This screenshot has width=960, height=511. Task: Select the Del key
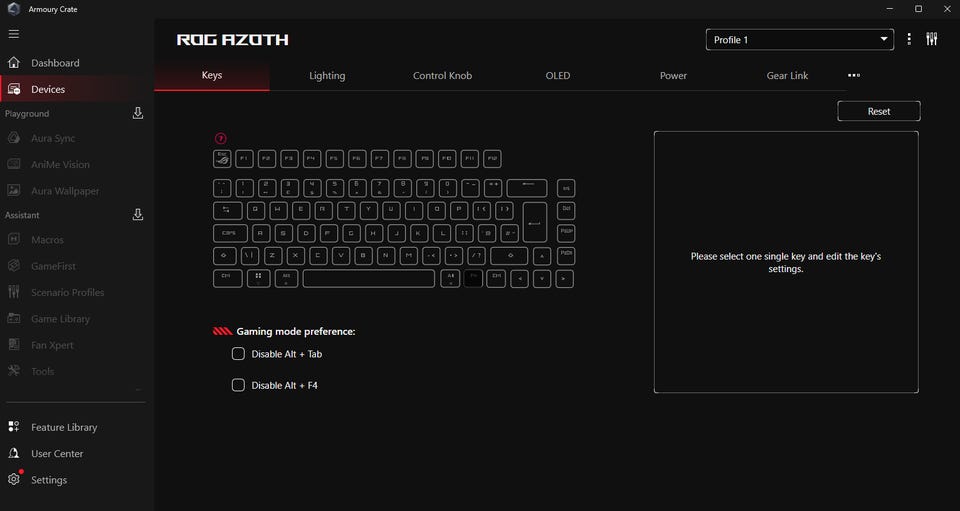[x=566, y=211]
